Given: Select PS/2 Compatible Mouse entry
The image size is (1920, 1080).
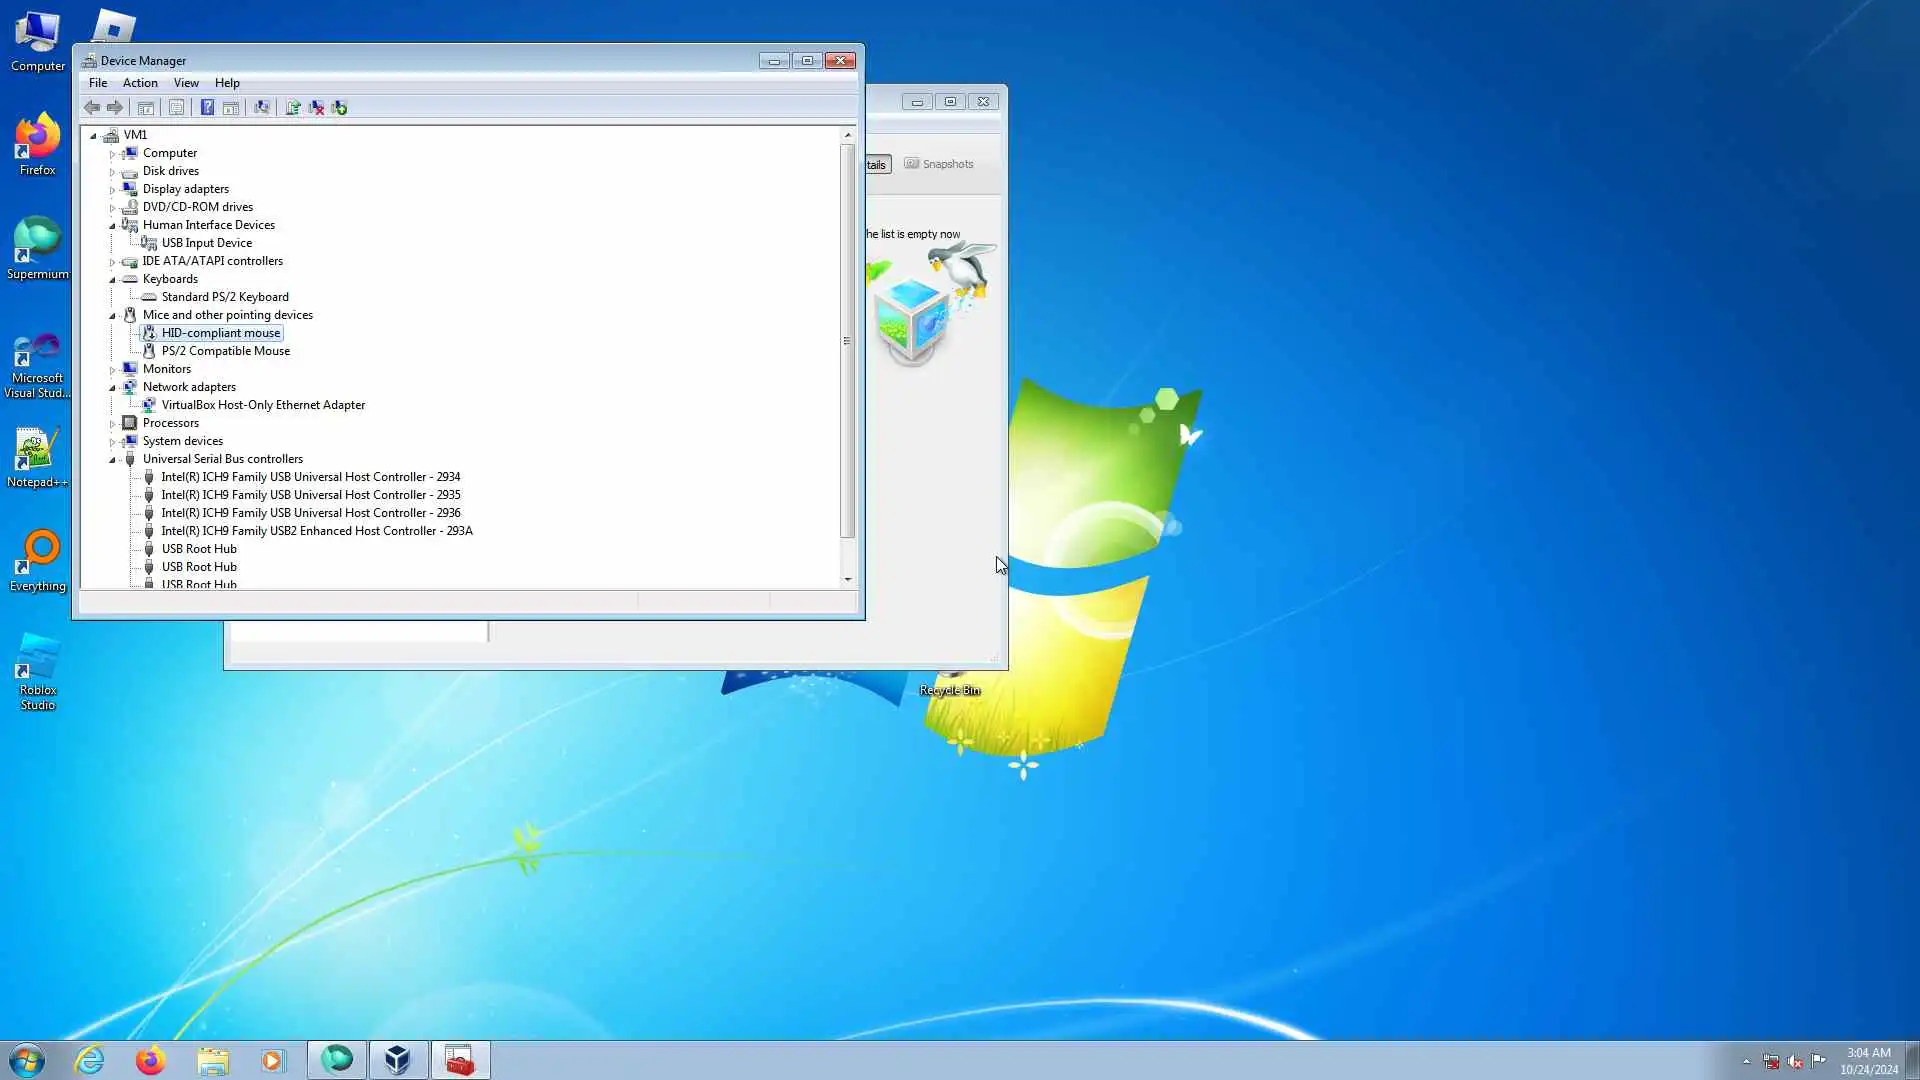Looking at the screenshot, I should point(226,351).
